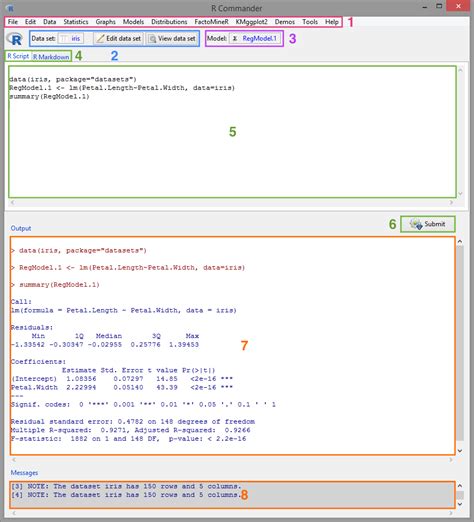Open the Models menu
474x522 pixels.
[133, 22]
